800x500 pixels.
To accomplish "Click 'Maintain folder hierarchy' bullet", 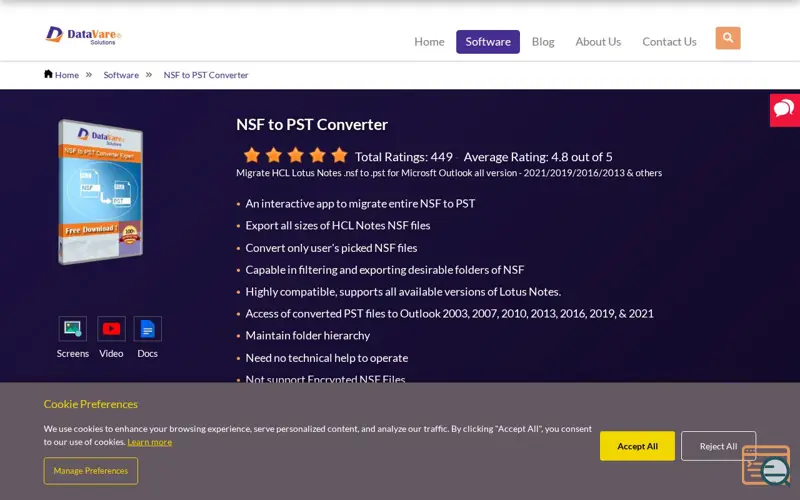I will pos(308,335).
